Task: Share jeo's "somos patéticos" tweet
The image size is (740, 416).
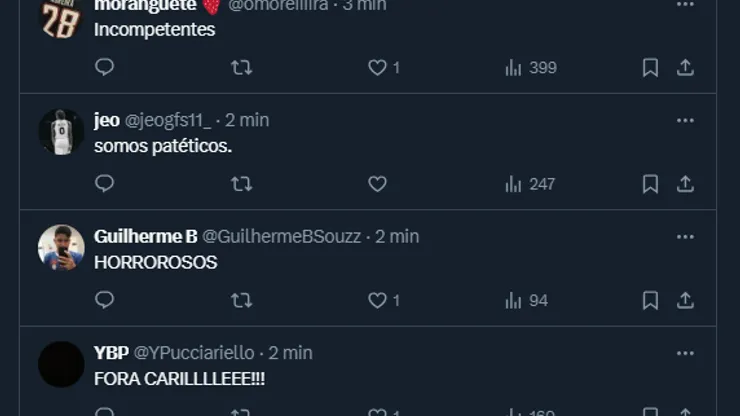Action: pyautogui.click(x=685, y=184)
